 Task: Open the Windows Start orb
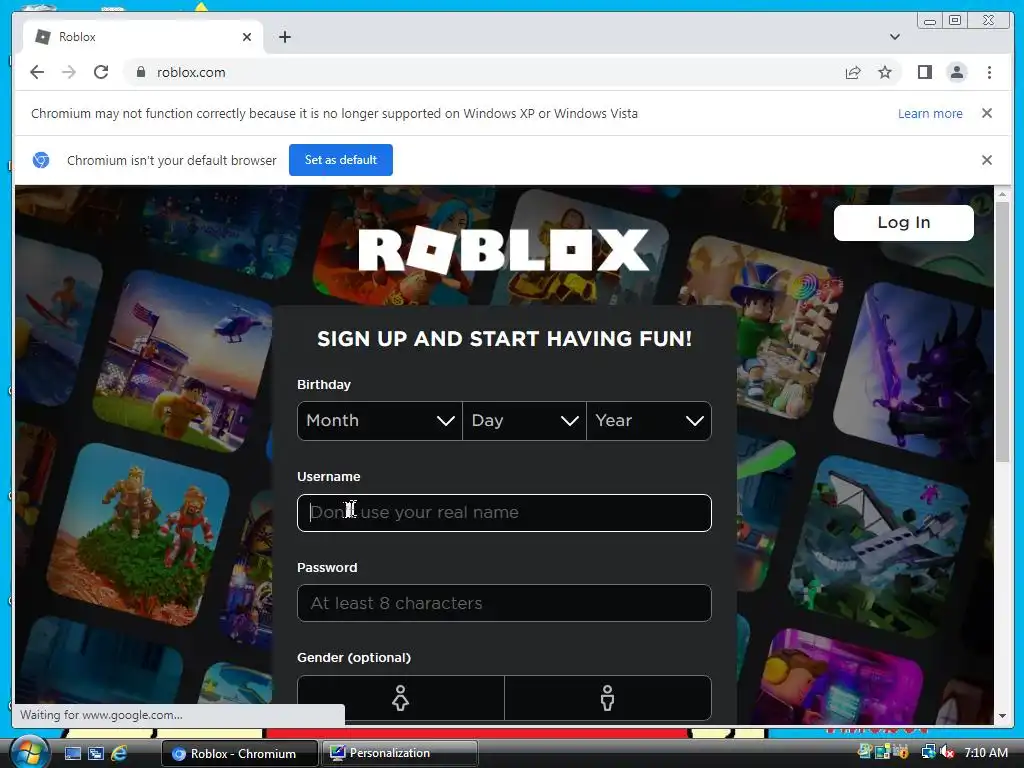click(x=29, y=753)
